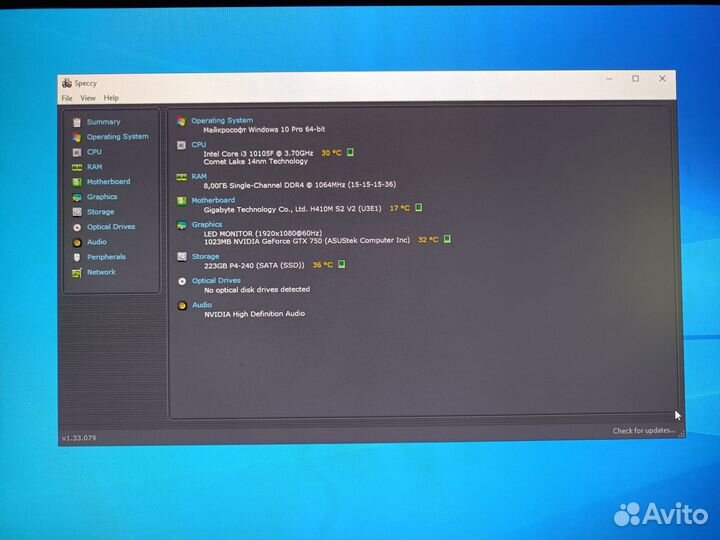Image resolution: width=720 pixels, height=540 pixels.
Task: Click NVIDIA High Definition Audio text
Action: 254,314
